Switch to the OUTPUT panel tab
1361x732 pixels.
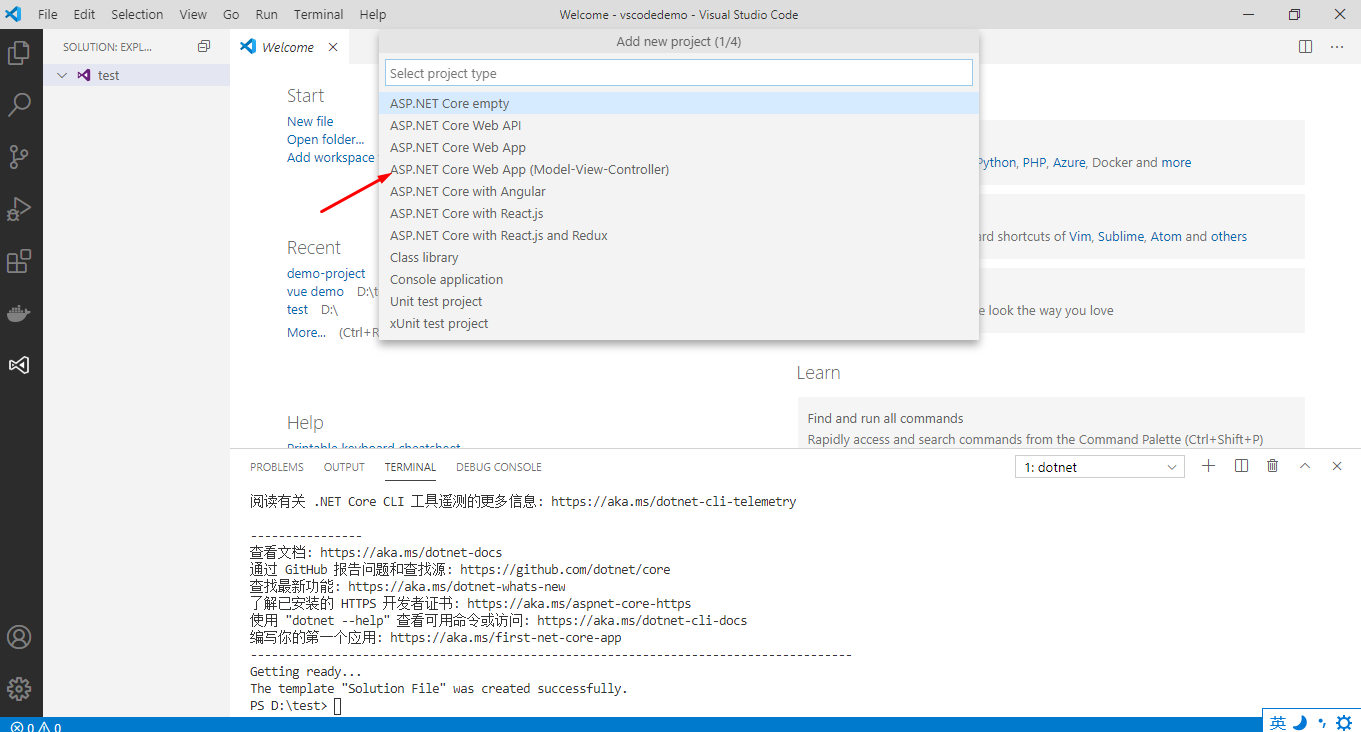pyautogui.click(x=344, y=467)
